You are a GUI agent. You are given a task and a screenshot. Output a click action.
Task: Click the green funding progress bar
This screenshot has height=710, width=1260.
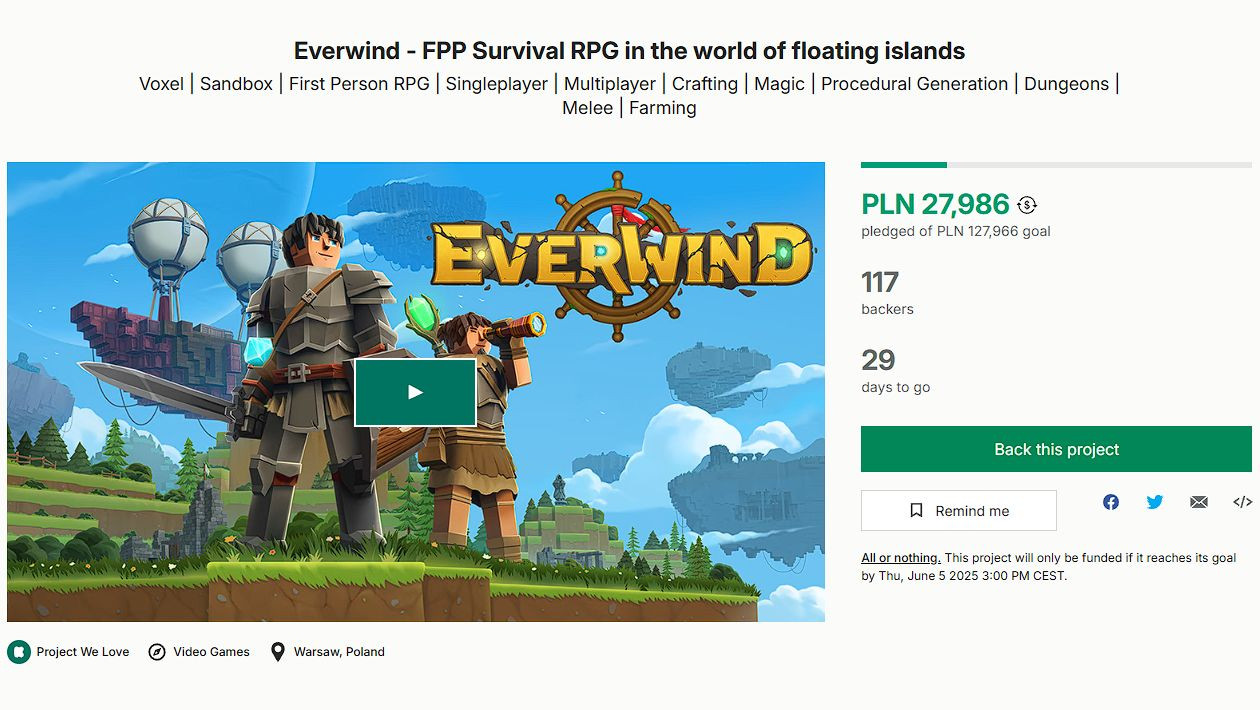pos(904,165)
